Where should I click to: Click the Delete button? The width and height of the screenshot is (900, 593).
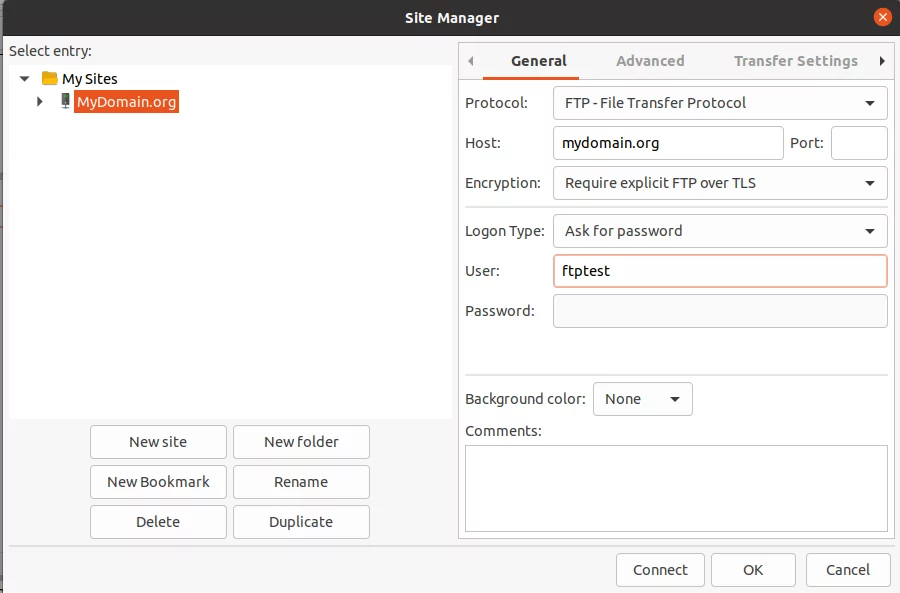click(158, 522)
